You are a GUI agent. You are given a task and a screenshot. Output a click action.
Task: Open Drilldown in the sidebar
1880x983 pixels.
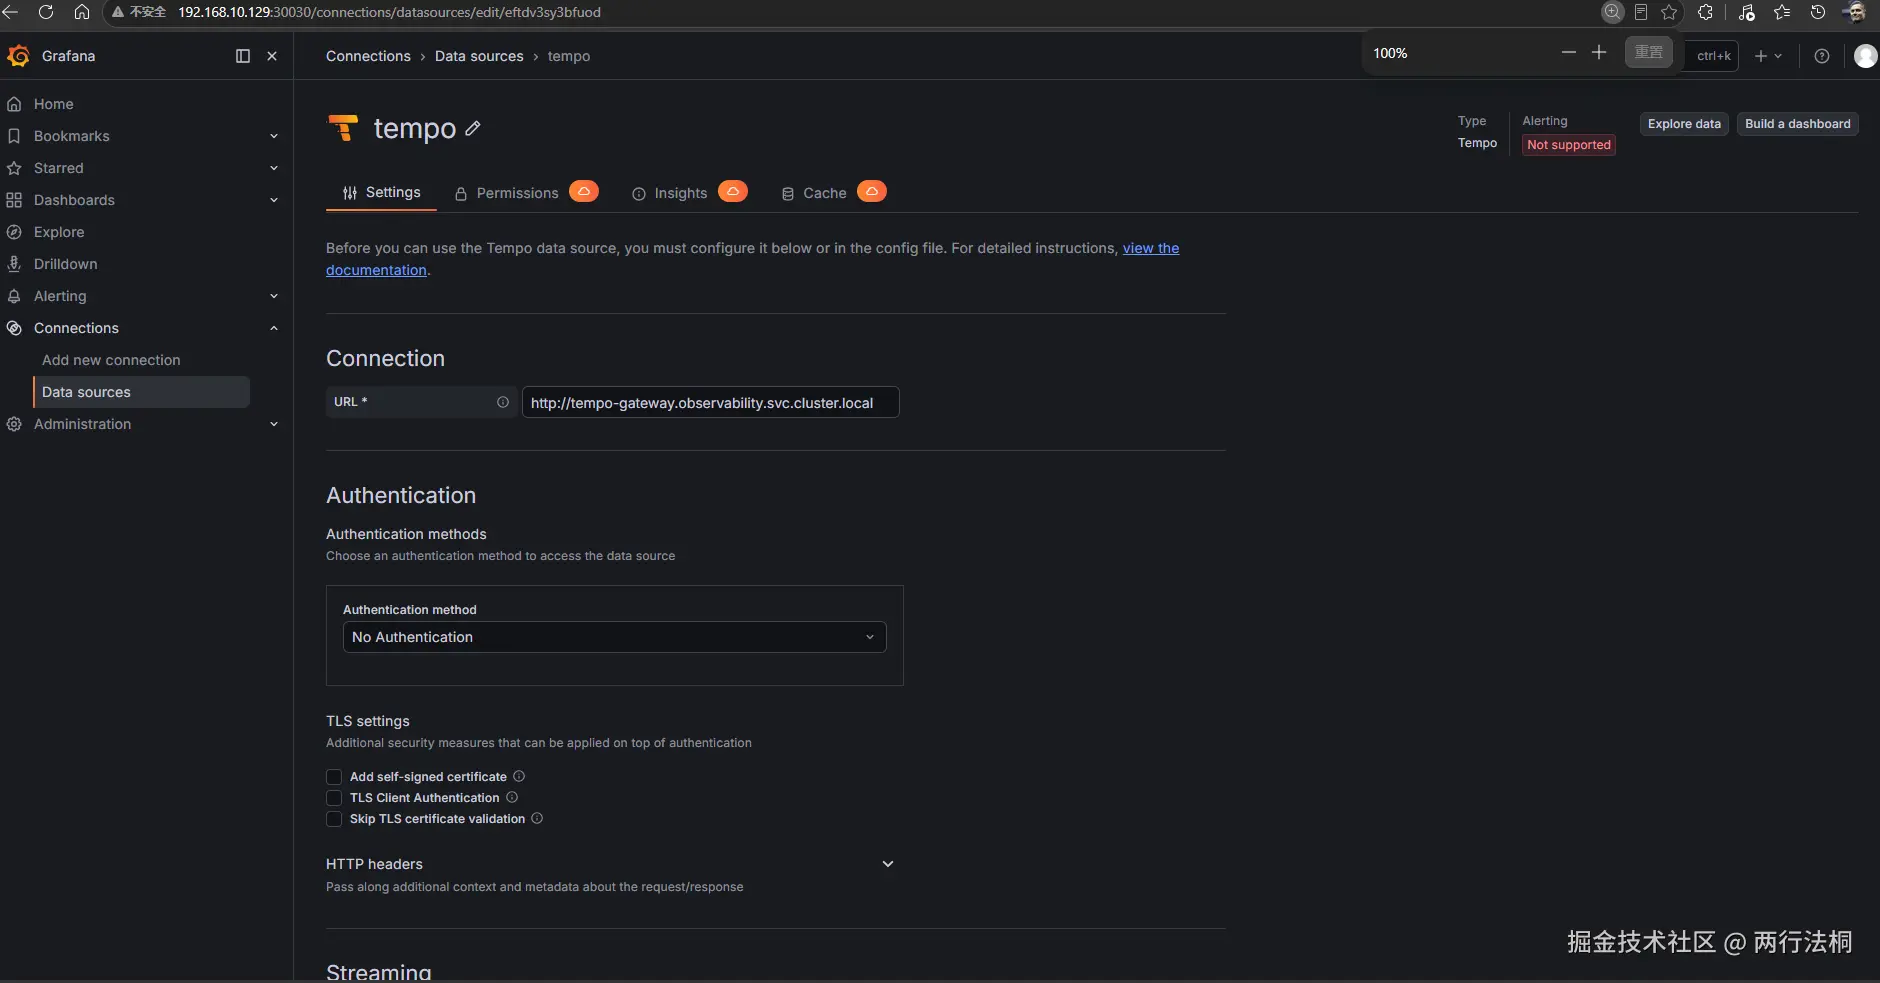tap(66, 264)
